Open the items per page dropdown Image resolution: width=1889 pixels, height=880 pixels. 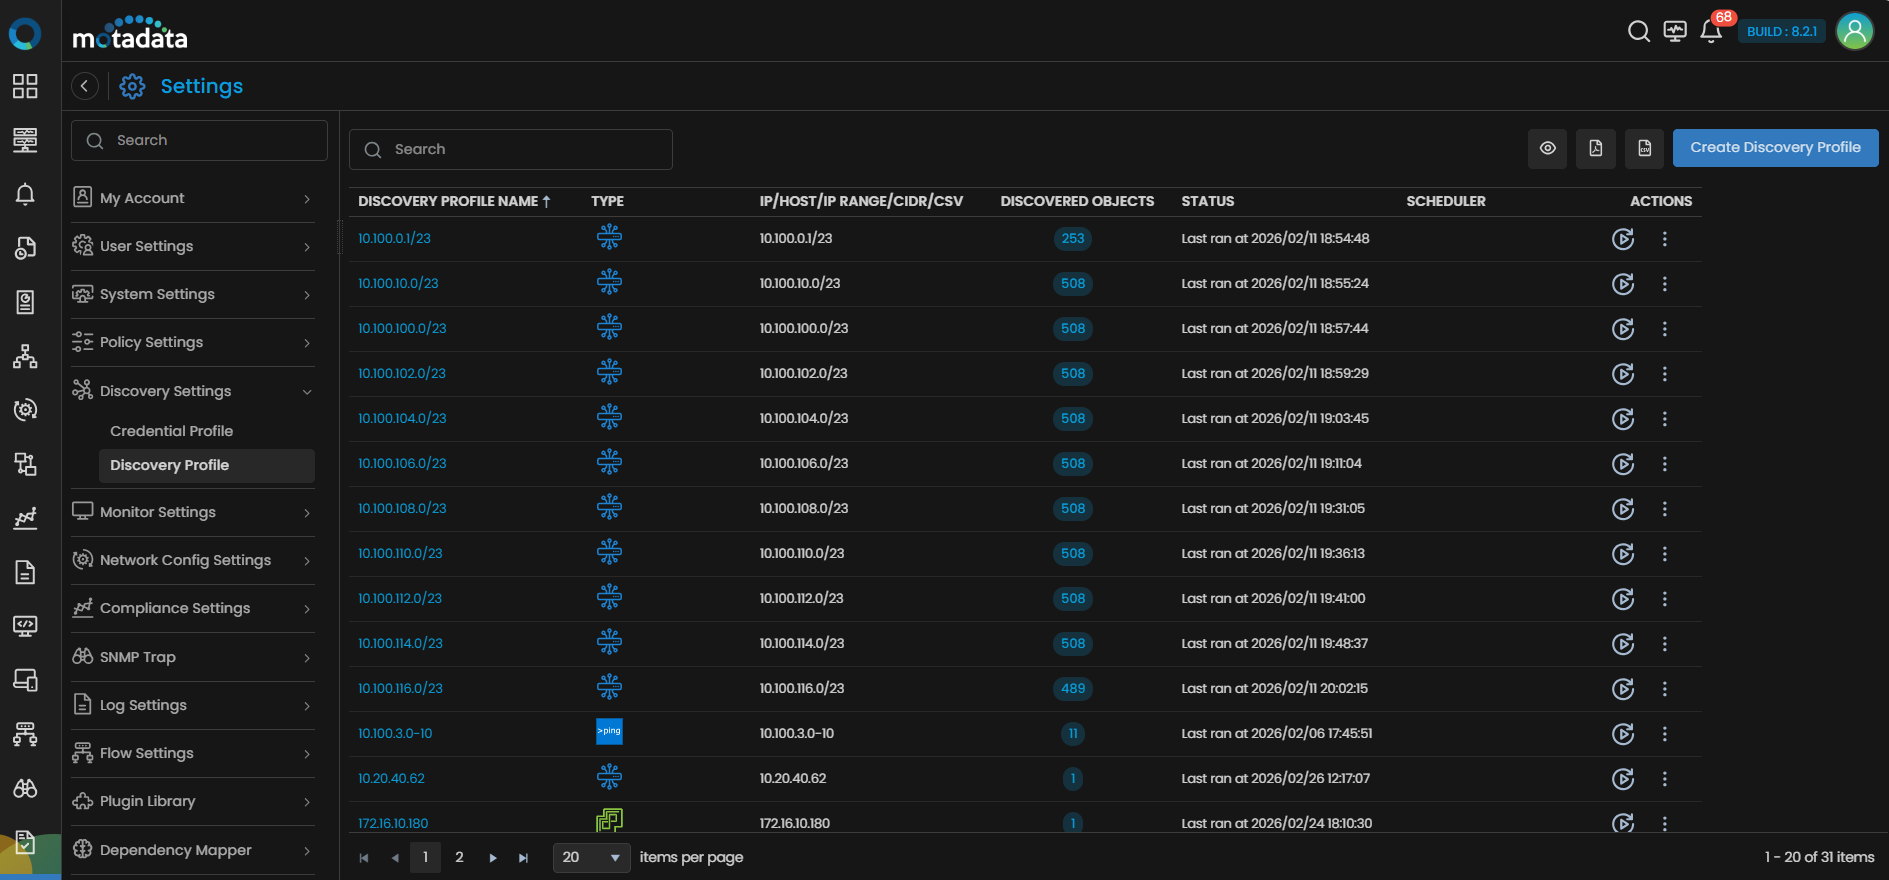[x=591, y=858]
